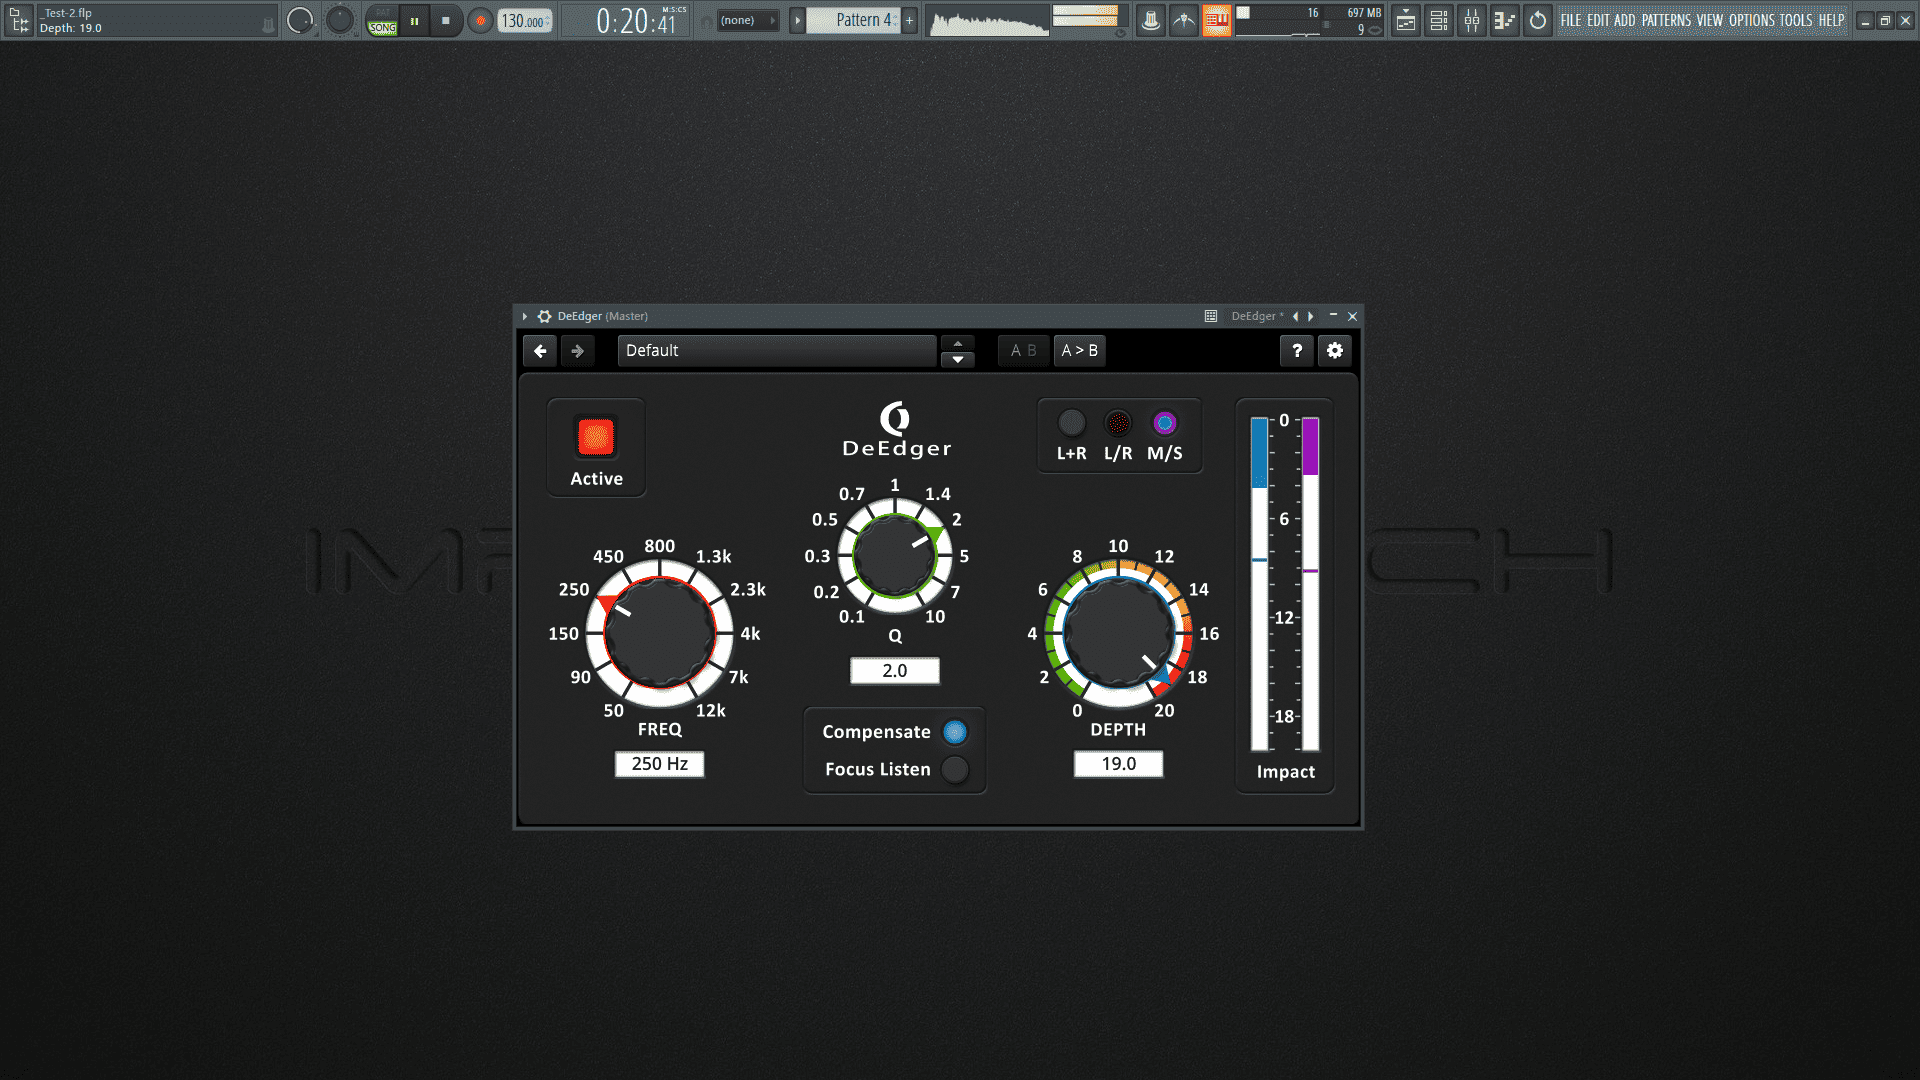Click the 130.000 tempo field
This screenshot has width=1920, height=1080.
[525, 20]
